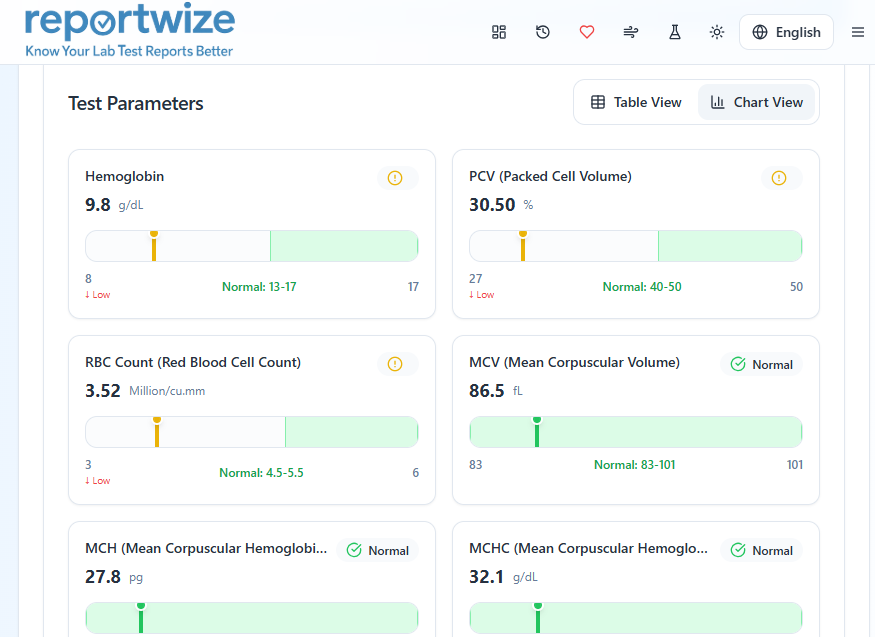The image size is (875, 637).
Task: Click the globe icon in the language selector
Action: point(759,31)
